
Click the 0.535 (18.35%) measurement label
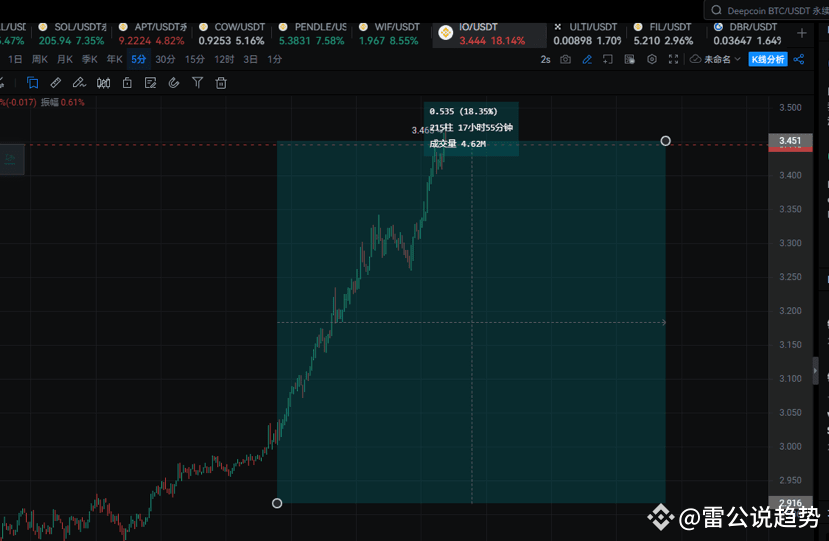coord(463,111)
